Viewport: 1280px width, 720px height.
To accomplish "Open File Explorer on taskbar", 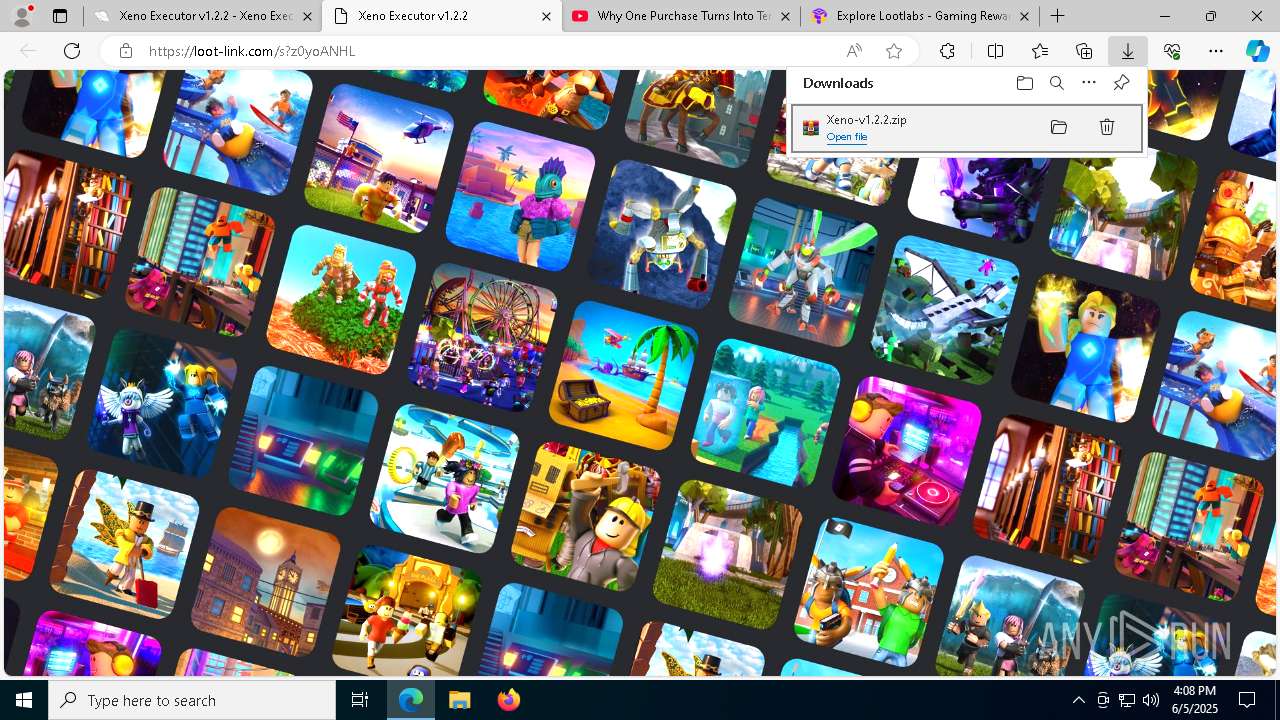I will (x=459, y=701).
